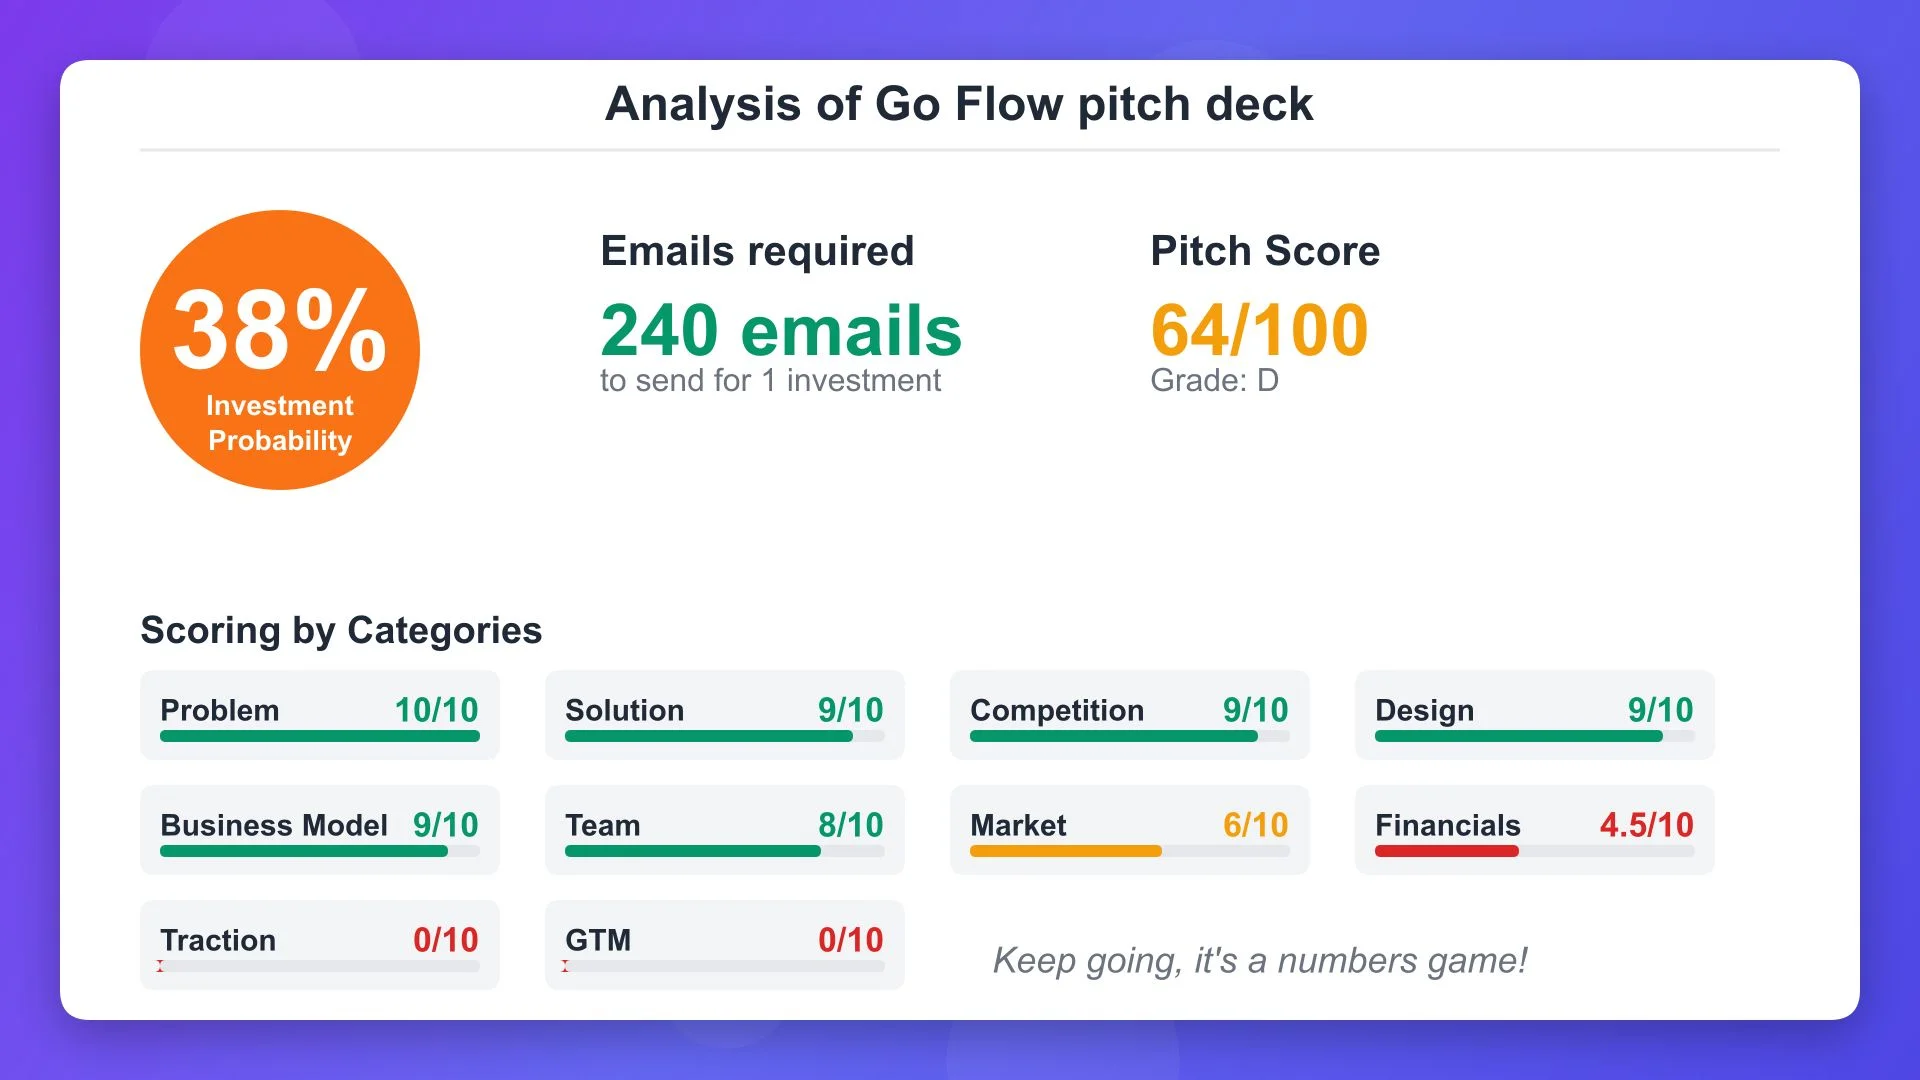The height and width of the screenshot is (1080, 1920).
Task: Click the red marker on Traction bar
Action: 160,966
